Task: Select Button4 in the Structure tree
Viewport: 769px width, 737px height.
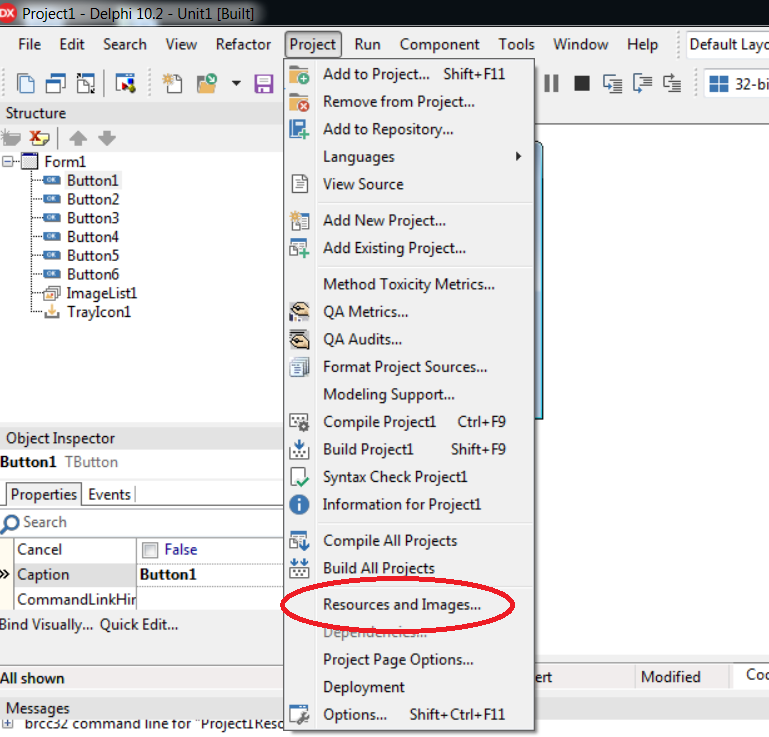Action: point(93,237)
